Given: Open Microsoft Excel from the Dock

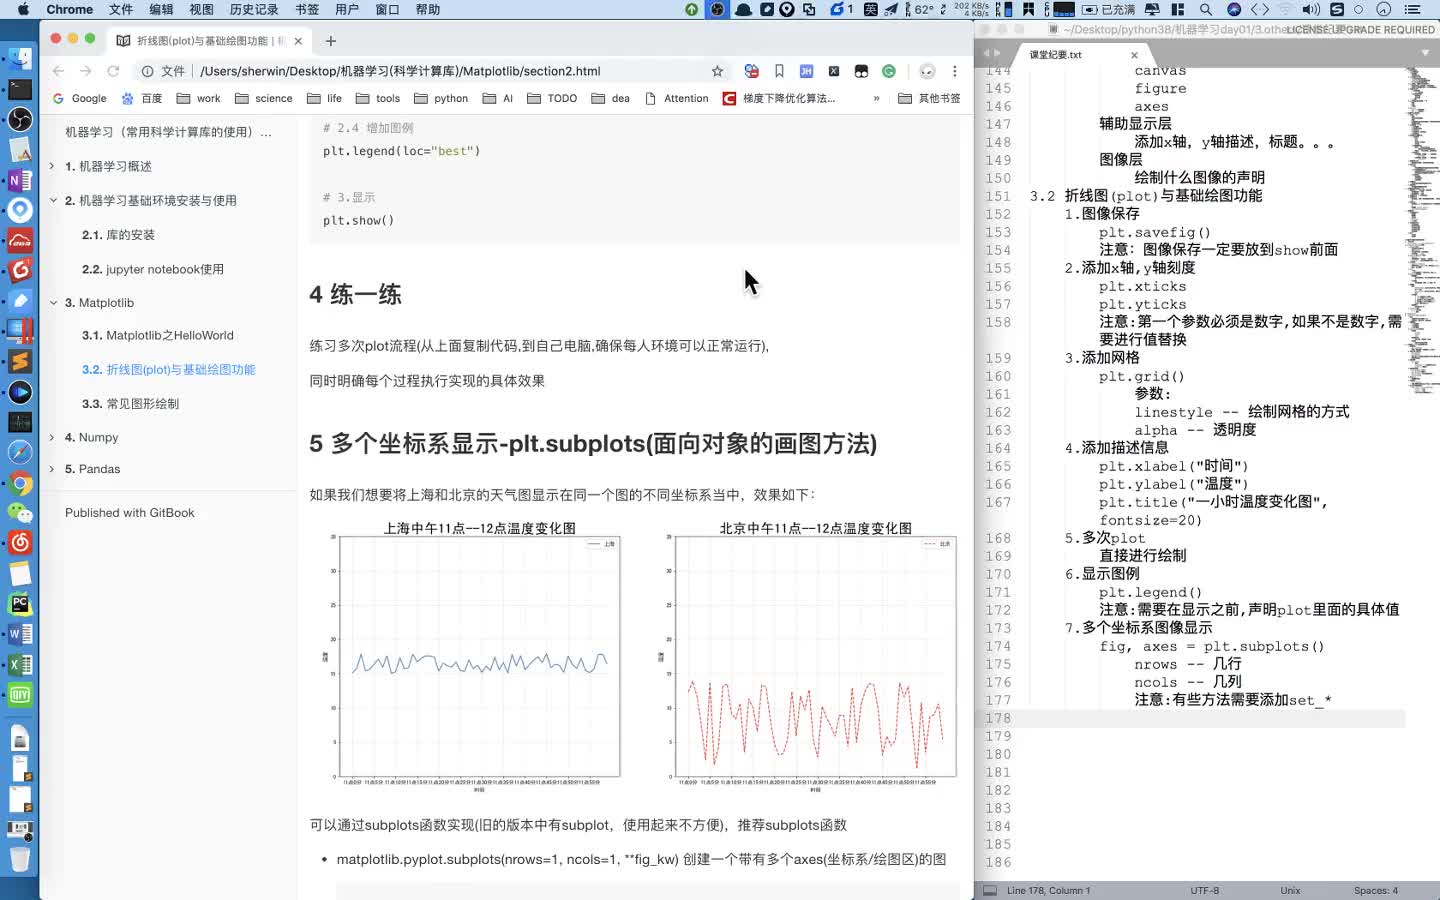Looking at the screenshot, I should [x=20, y=664].
